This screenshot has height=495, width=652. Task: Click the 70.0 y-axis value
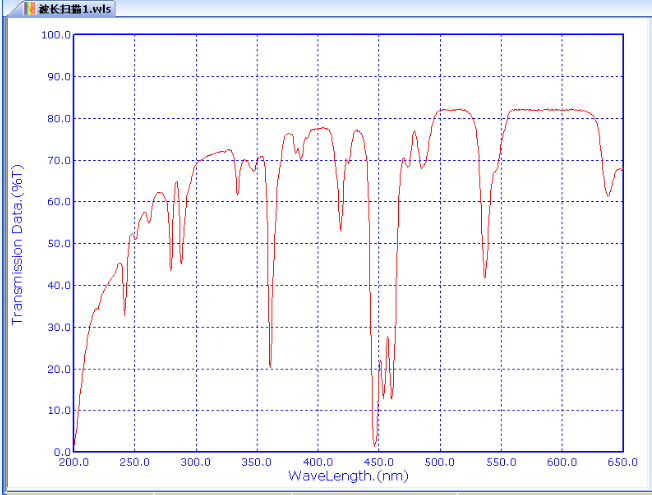[59, 160]
